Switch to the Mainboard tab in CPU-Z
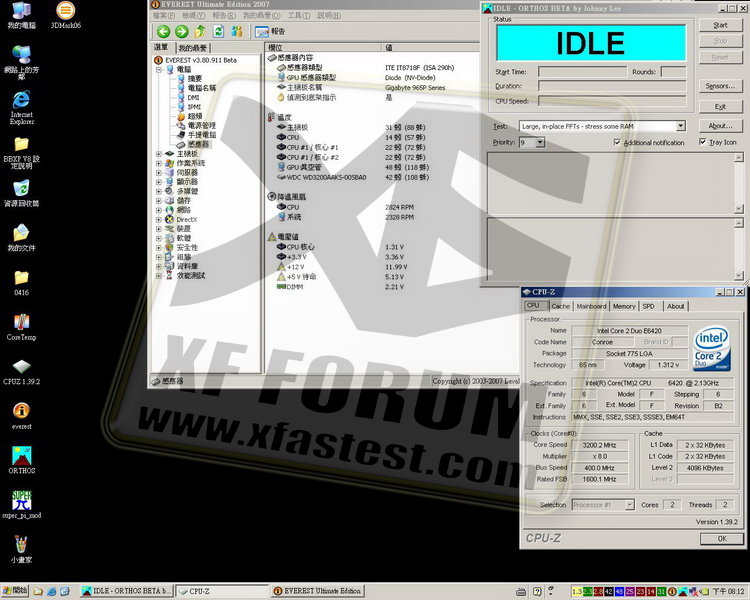 (x=591, y=306)
